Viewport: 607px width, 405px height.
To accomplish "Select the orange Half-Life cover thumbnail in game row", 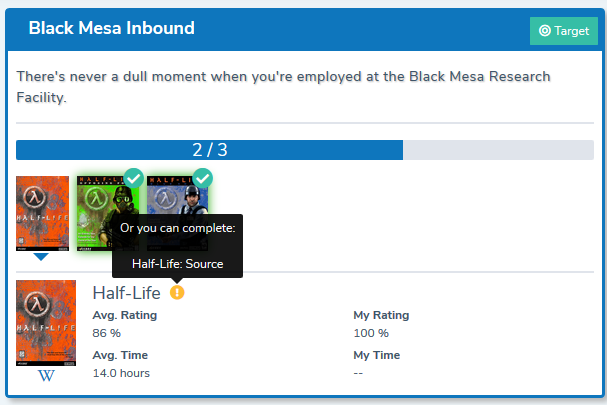I will click(43, 213).
